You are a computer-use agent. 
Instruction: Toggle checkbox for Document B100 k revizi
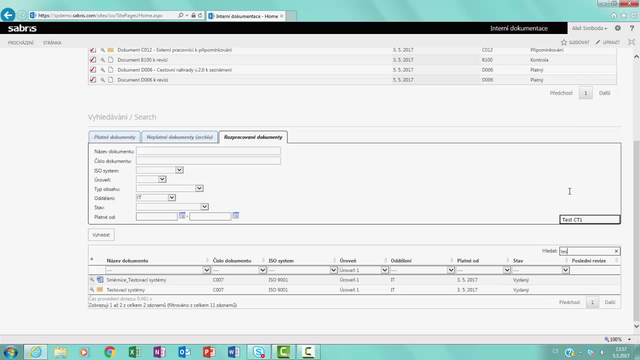tap(93, 60)
